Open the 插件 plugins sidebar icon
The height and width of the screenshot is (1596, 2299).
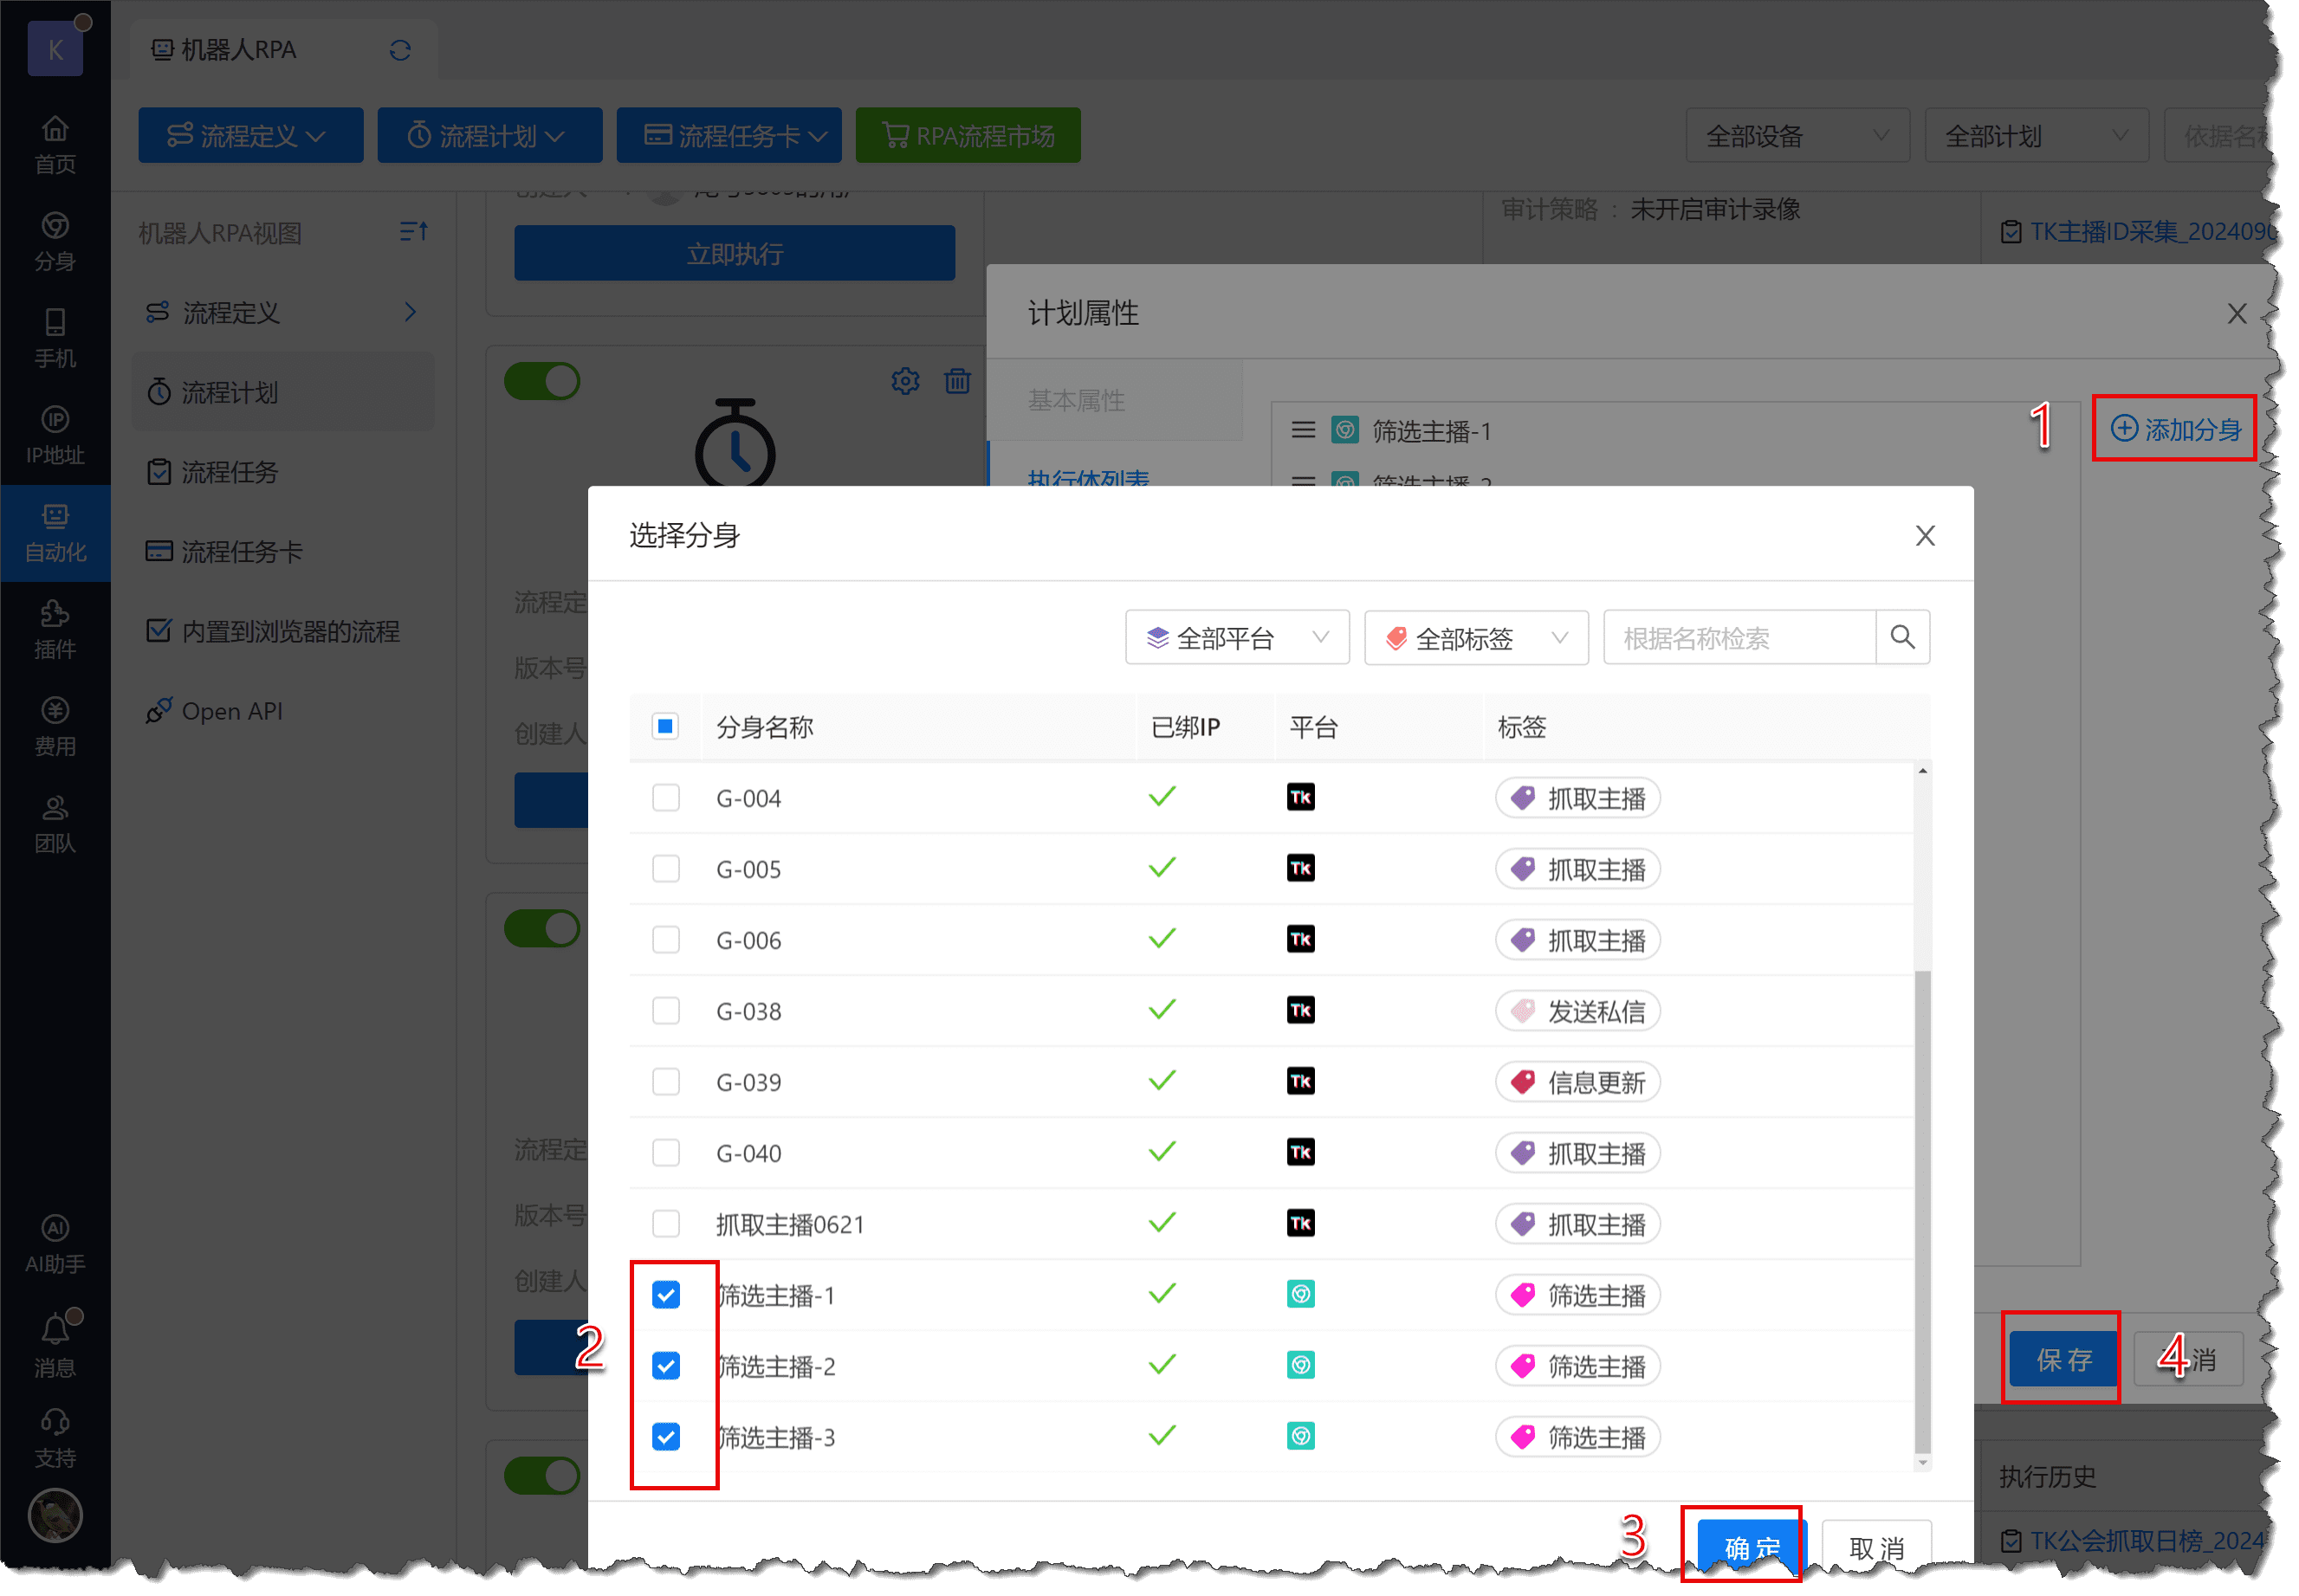(55, 629)
